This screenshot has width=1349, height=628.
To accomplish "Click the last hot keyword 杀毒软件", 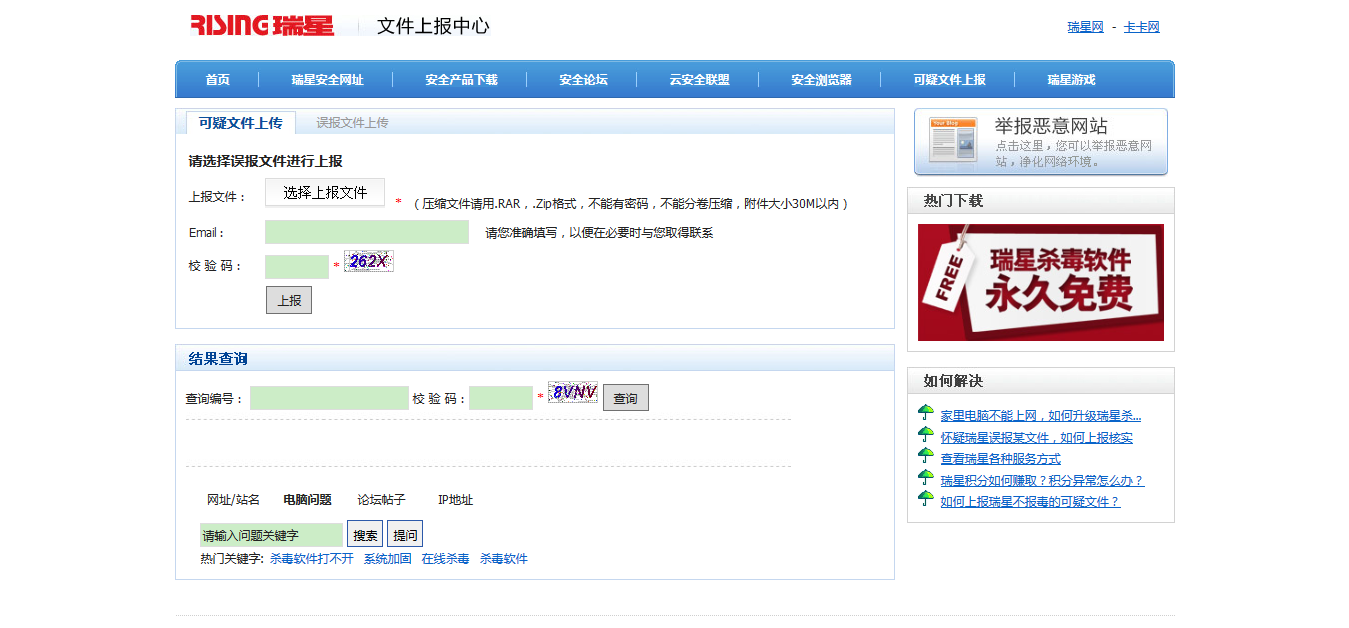I will [x=503, y=559].
